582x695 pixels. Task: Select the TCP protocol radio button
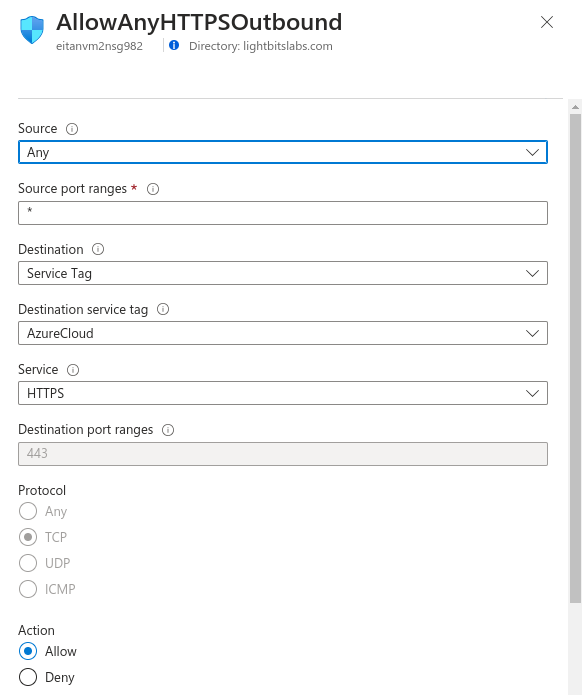pyautogui.click(x=28, y=537)
